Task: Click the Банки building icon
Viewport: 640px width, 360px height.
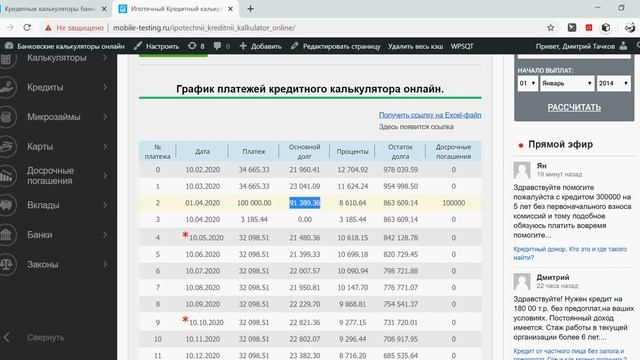Action: [x=7, y=235]
